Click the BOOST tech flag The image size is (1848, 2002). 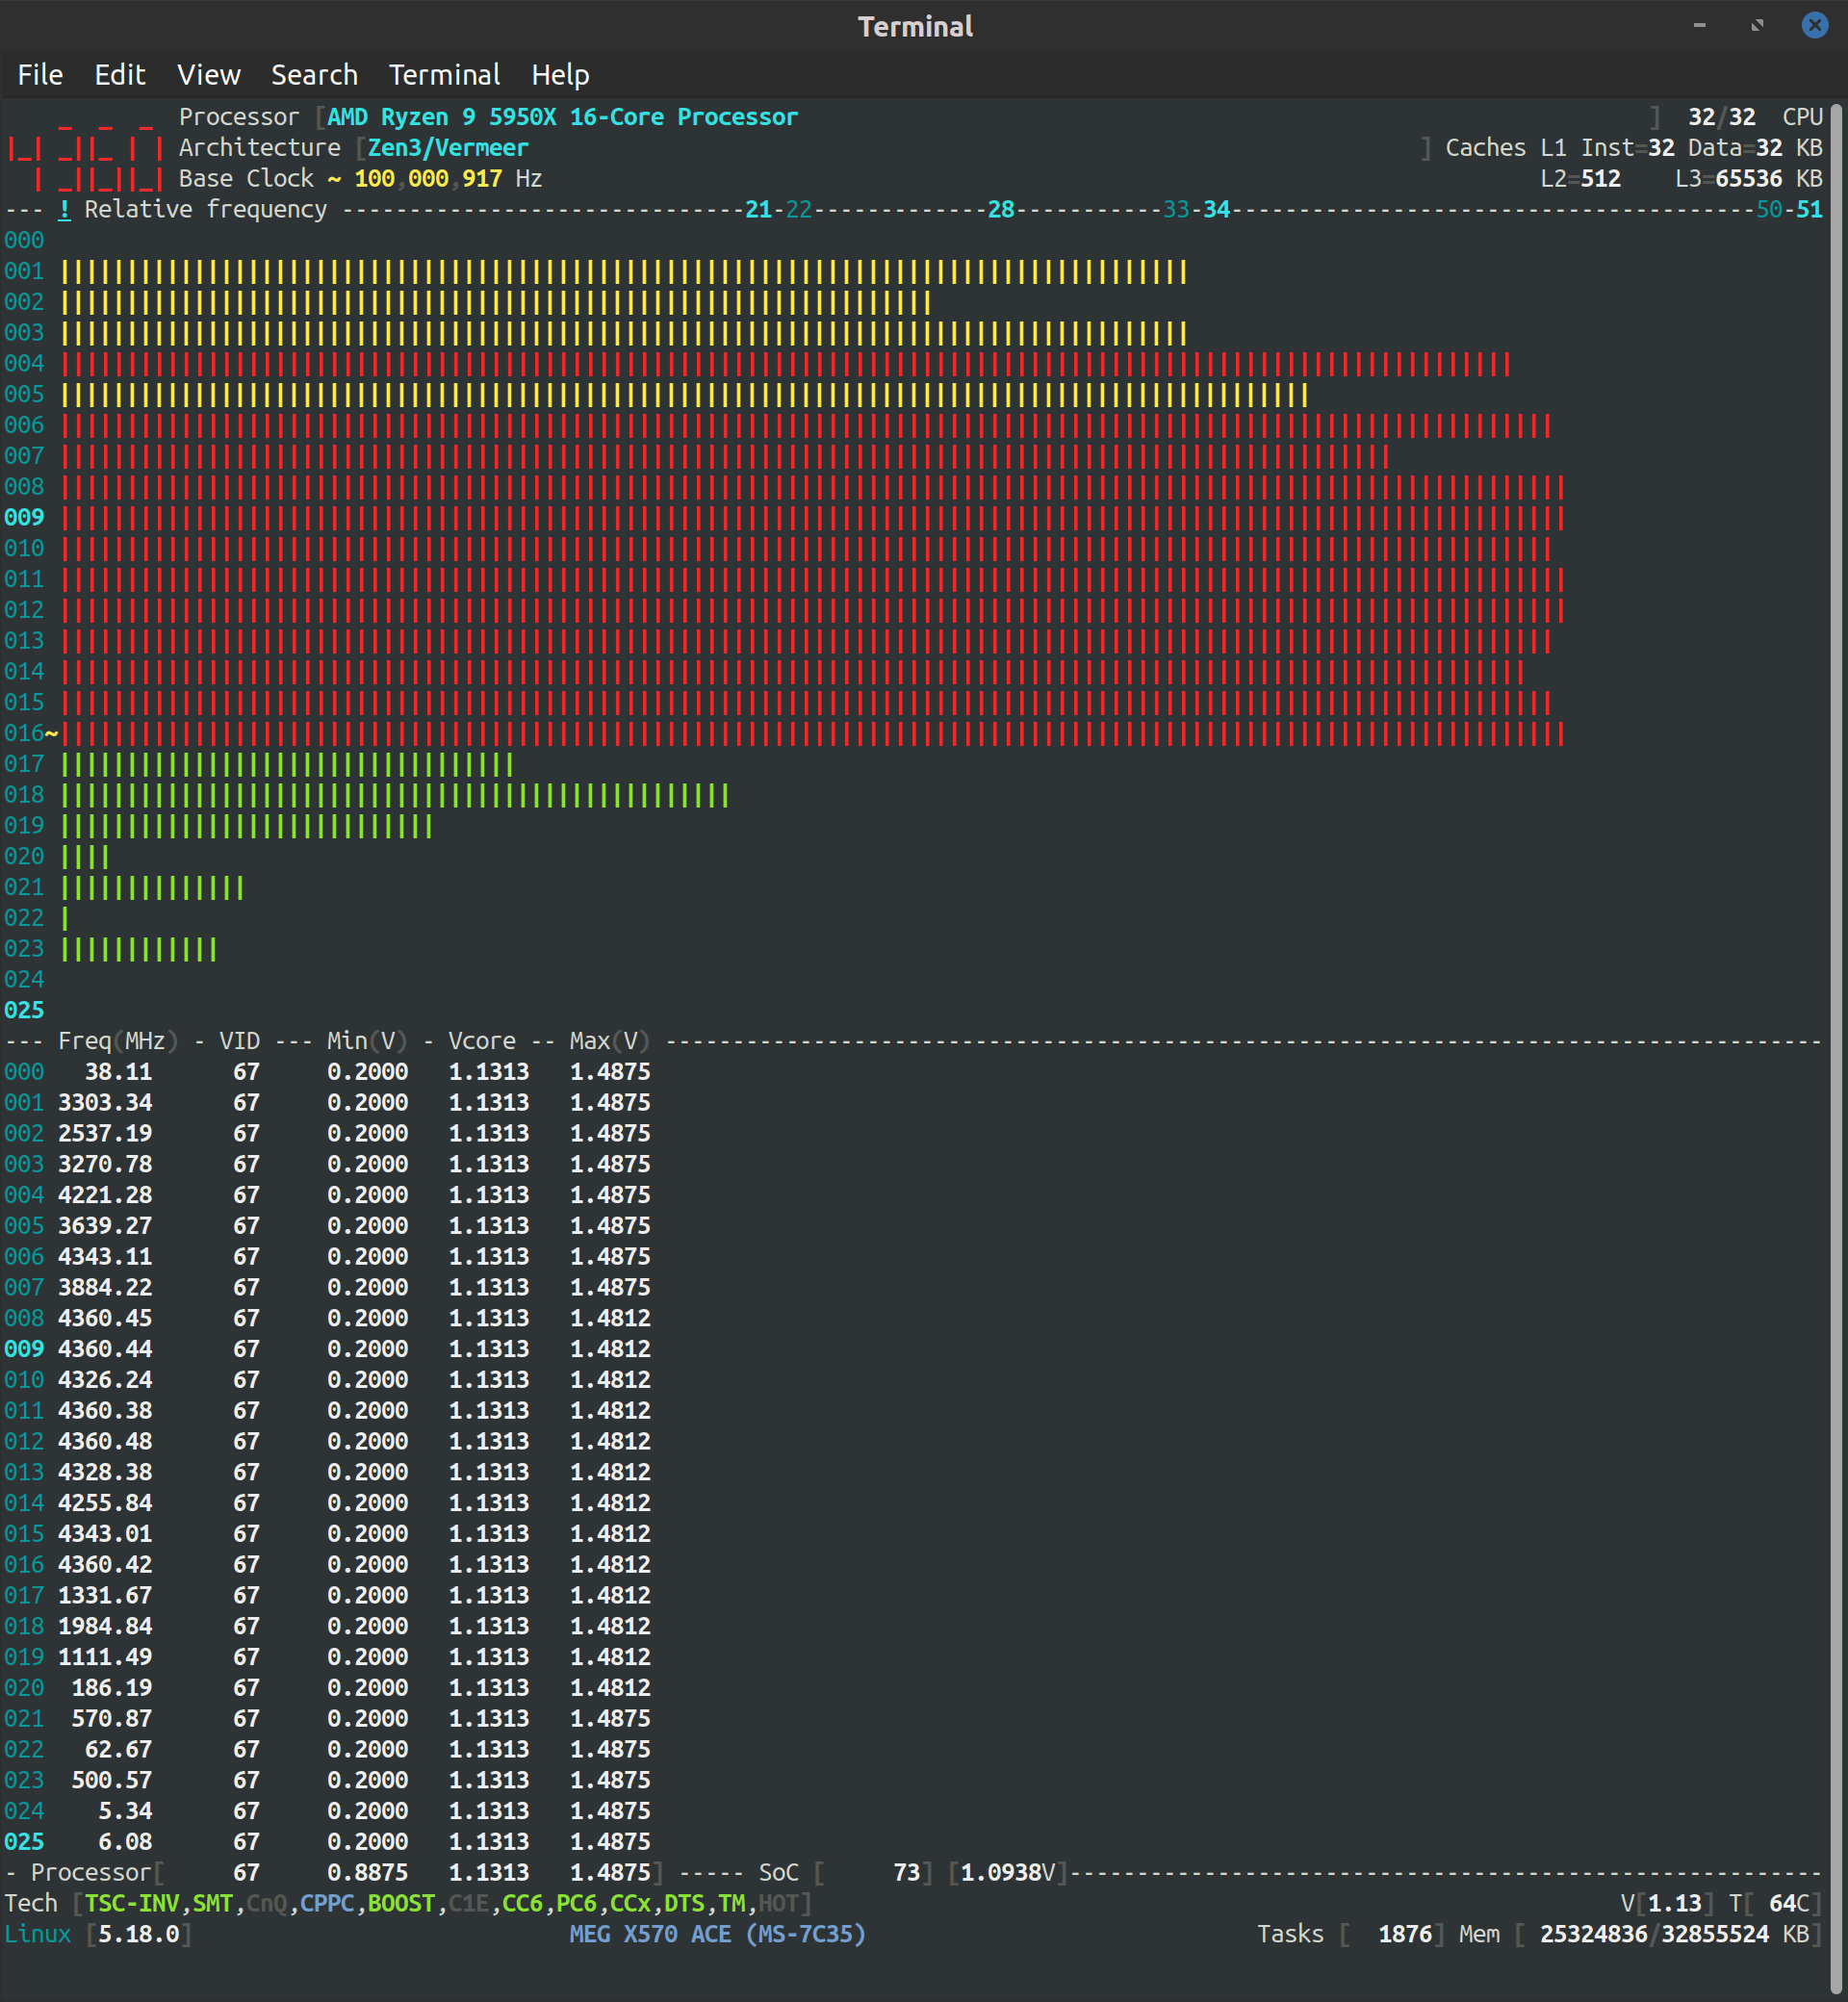tap(401, 1903)
